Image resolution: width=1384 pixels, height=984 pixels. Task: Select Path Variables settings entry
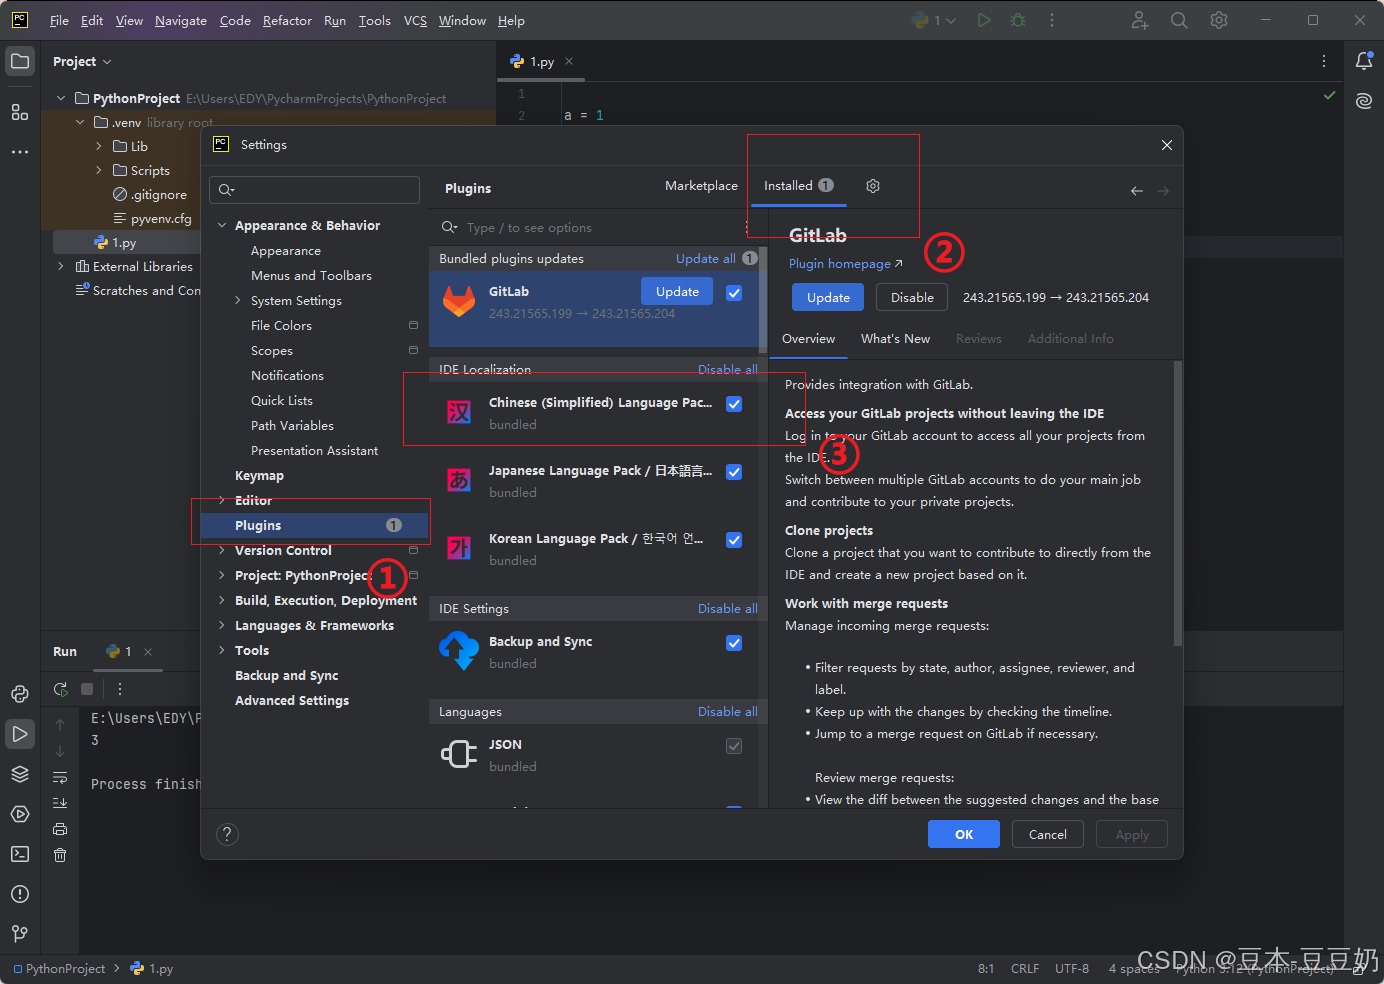[x=292, y=425]
